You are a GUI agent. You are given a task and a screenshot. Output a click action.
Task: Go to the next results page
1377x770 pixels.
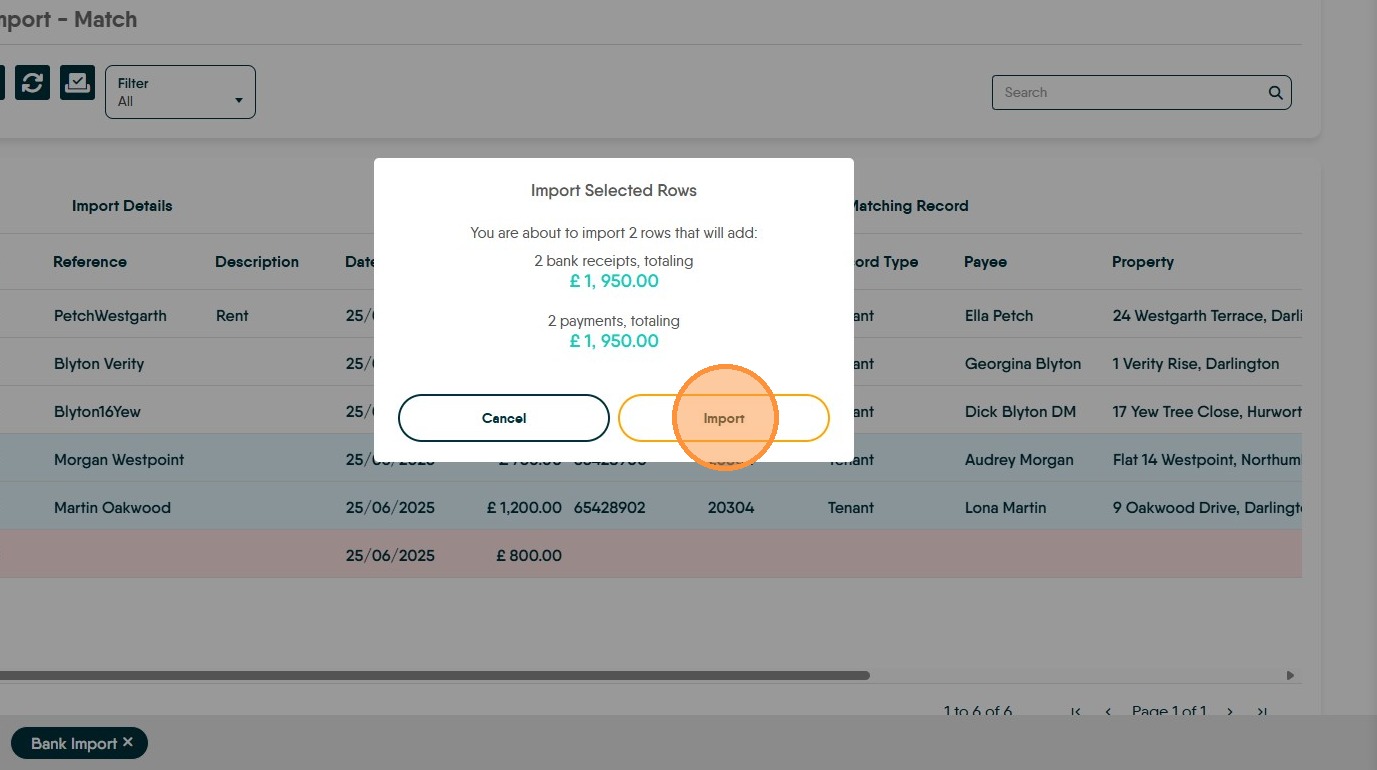pos(1230,712)
